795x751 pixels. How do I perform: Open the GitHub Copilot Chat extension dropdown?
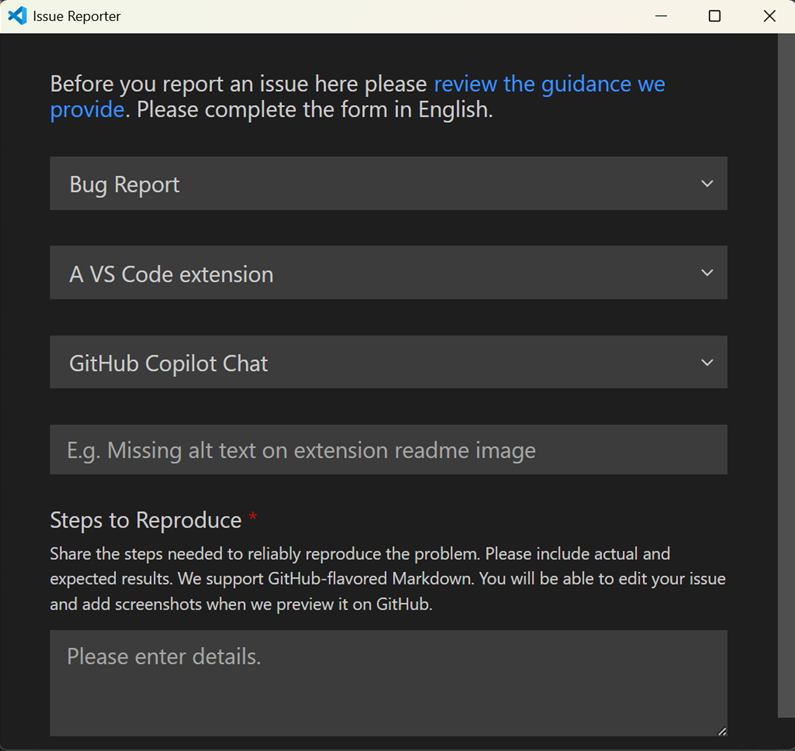(388, 363)
